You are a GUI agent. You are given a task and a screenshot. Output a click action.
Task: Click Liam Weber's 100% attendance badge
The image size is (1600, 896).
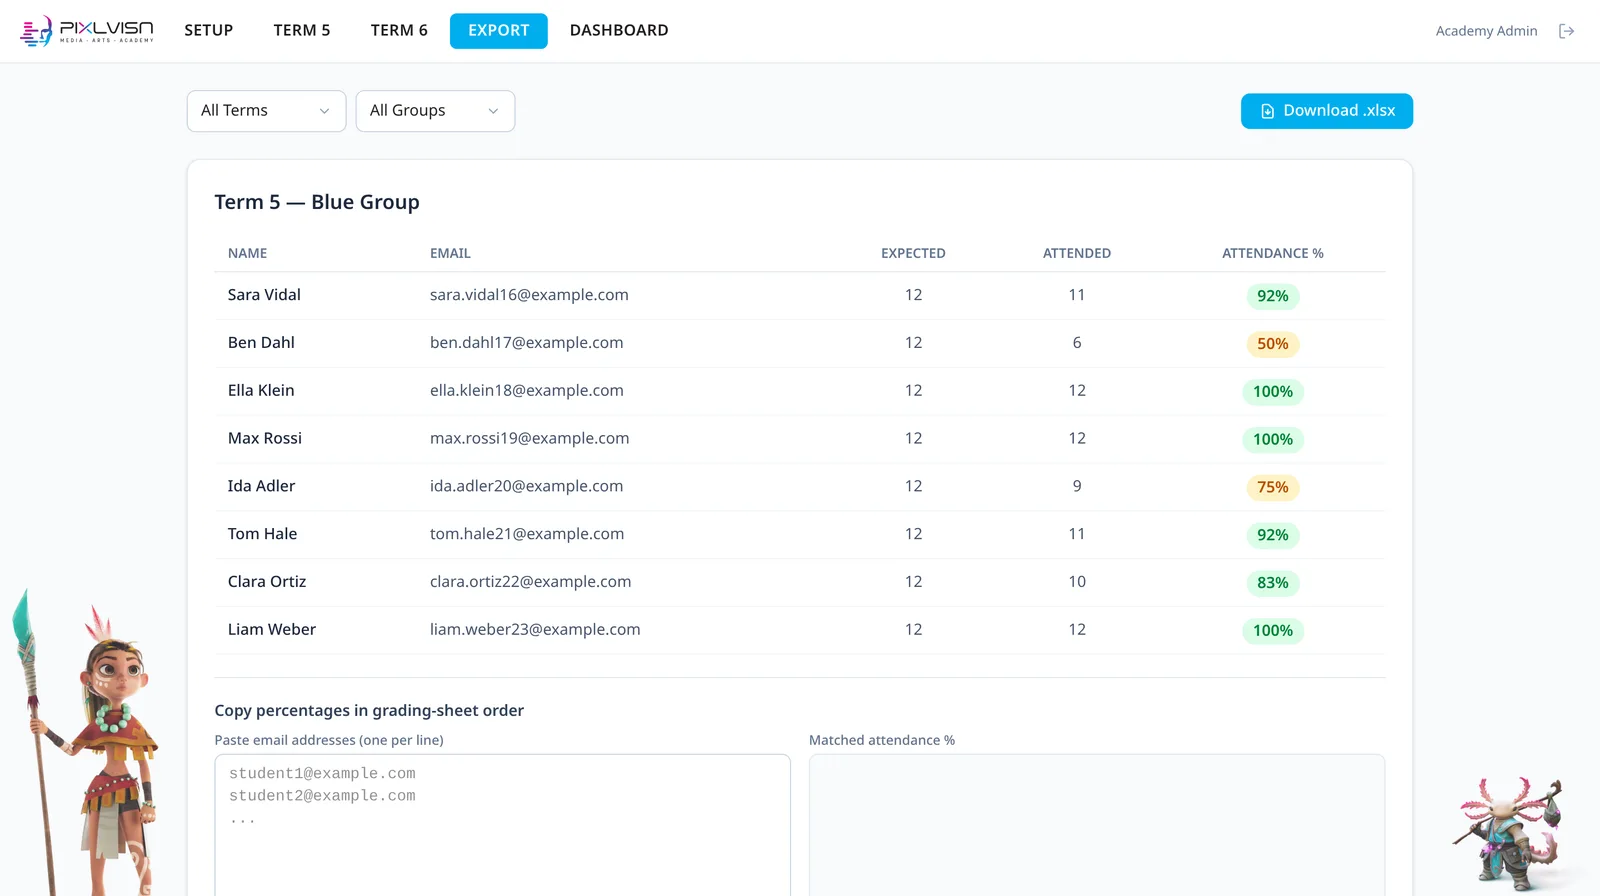1273,631
